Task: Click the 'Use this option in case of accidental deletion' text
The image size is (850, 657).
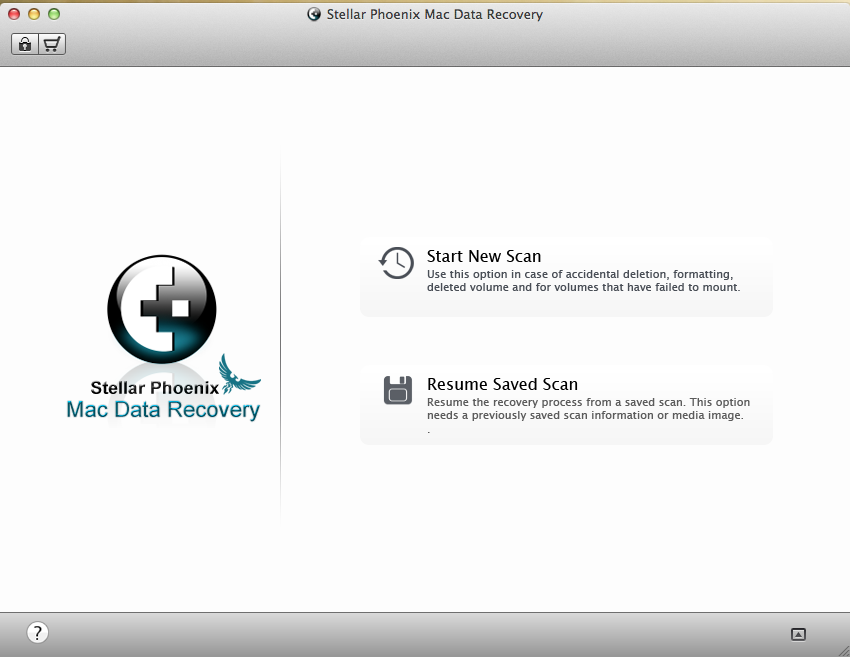Action: (x=583, y=281)
